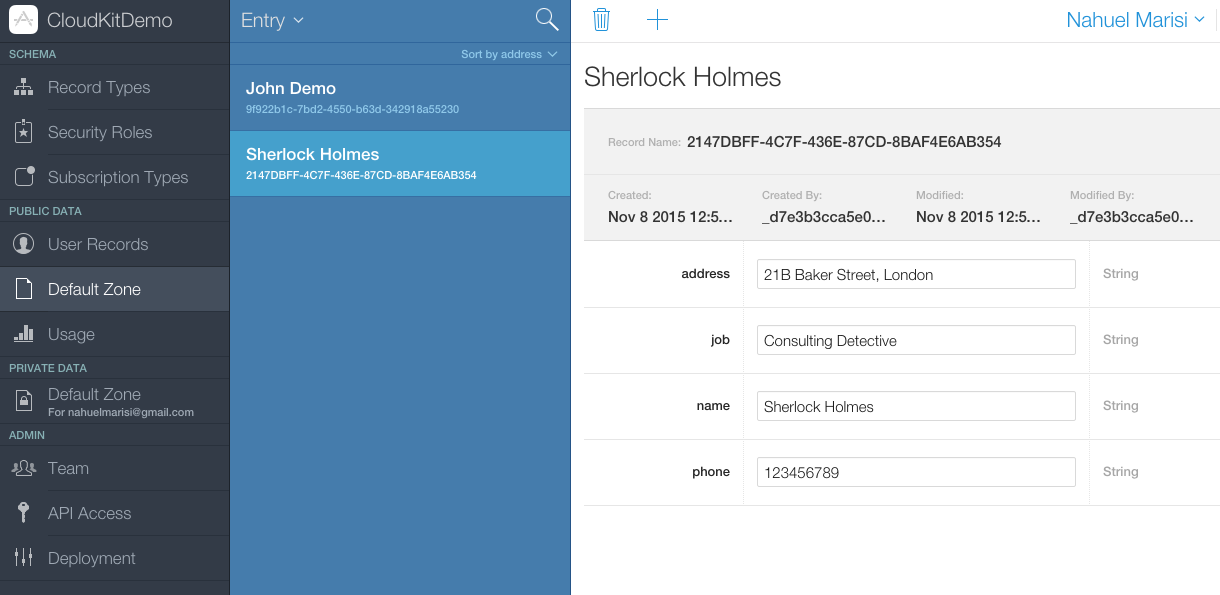Click the Record Types hierarchy icon

24,87
